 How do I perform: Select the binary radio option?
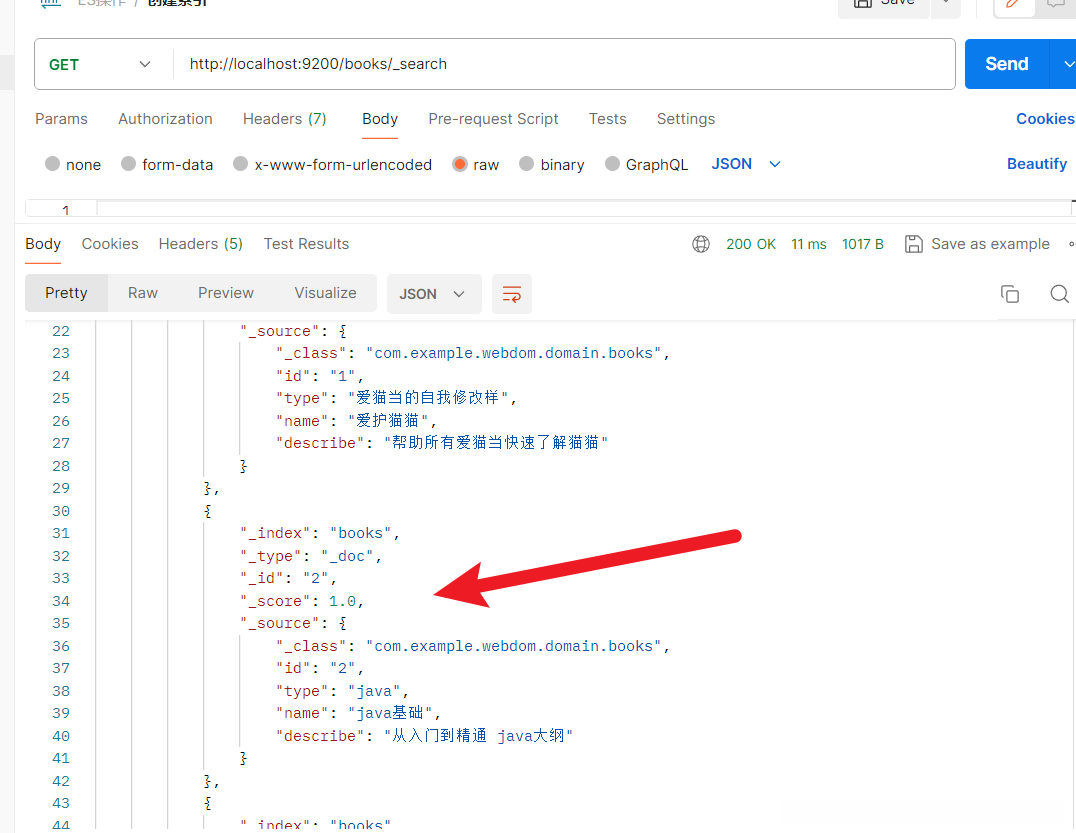[526, 164]
